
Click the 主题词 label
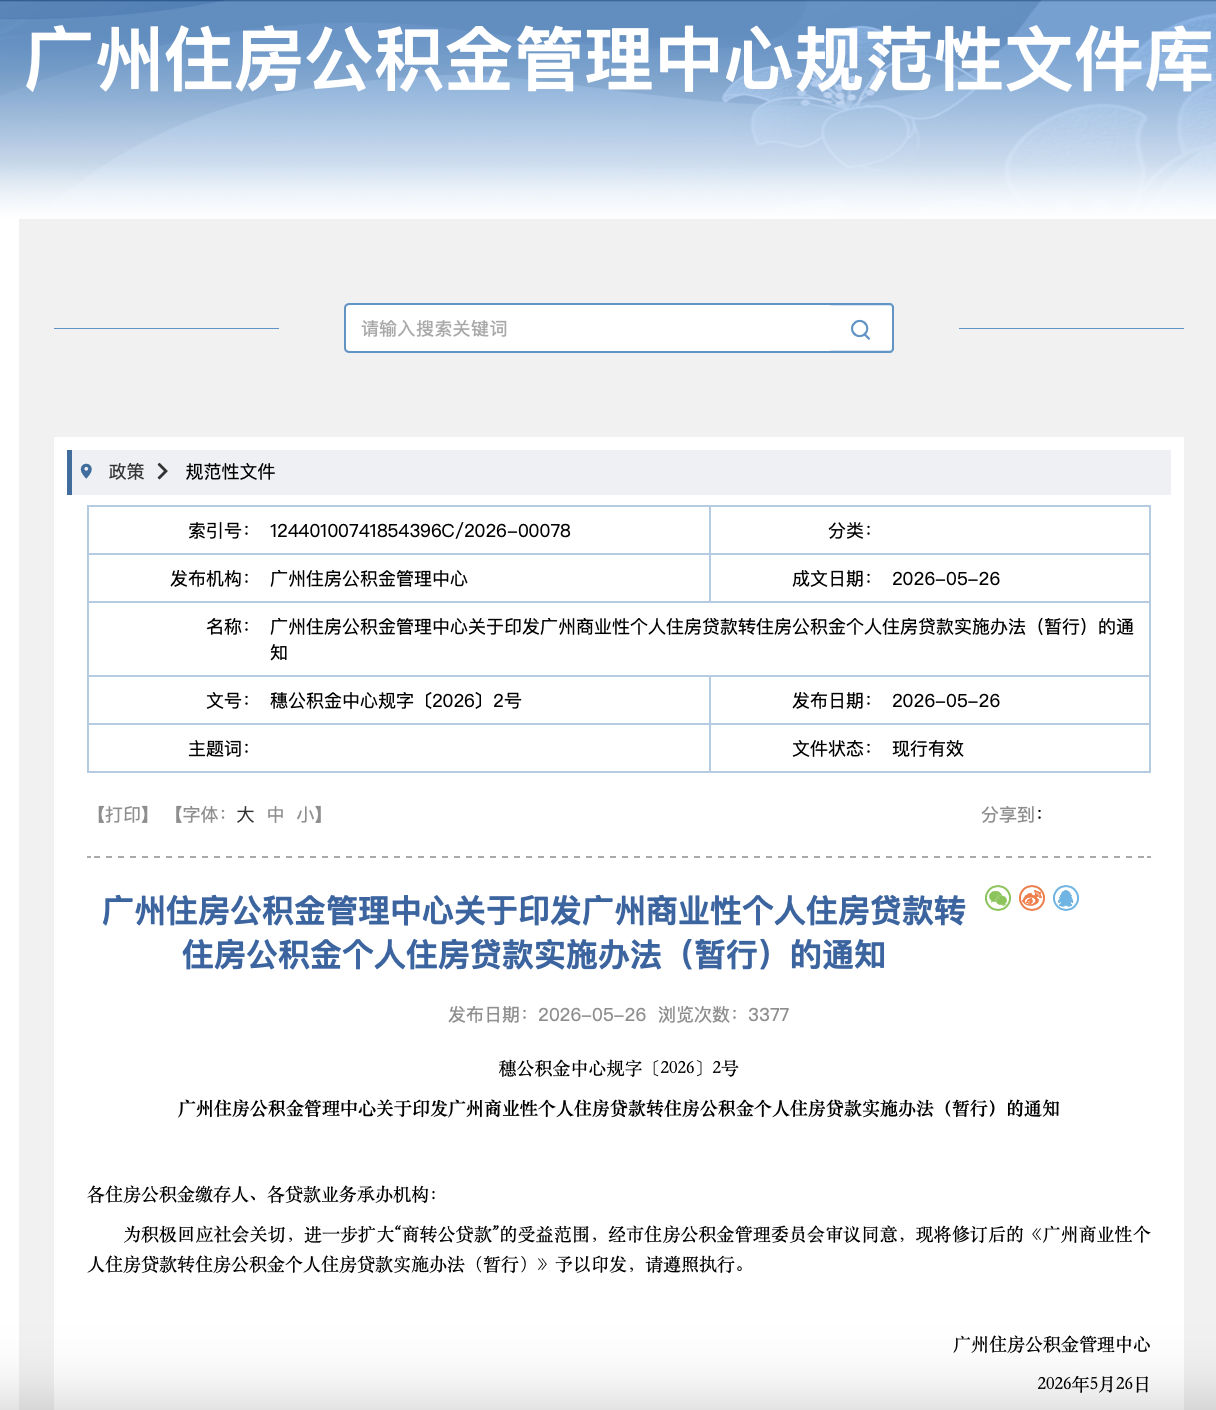pyautogui.click(x=219, y=749)
